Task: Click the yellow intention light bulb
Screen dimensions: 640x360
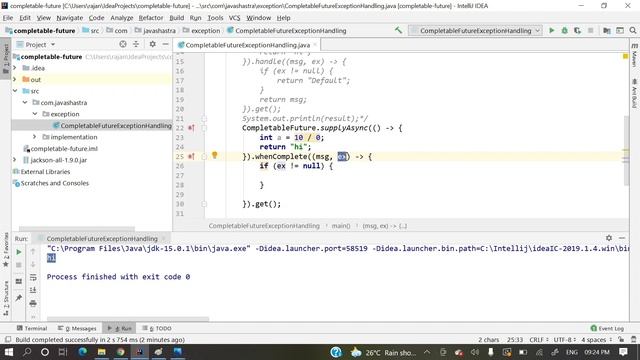Action: click(x=215, y=155)
